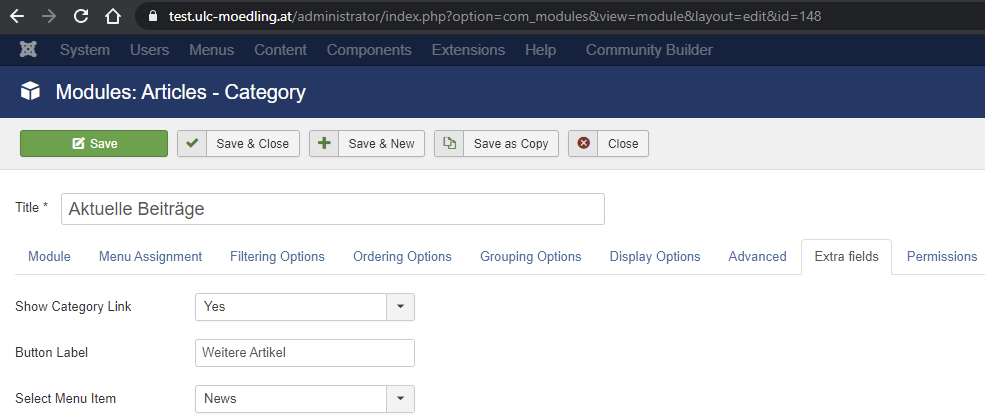985x420 pixels.
Task: Open the Select Menu Item dropdown
Action: pos(400,399)
